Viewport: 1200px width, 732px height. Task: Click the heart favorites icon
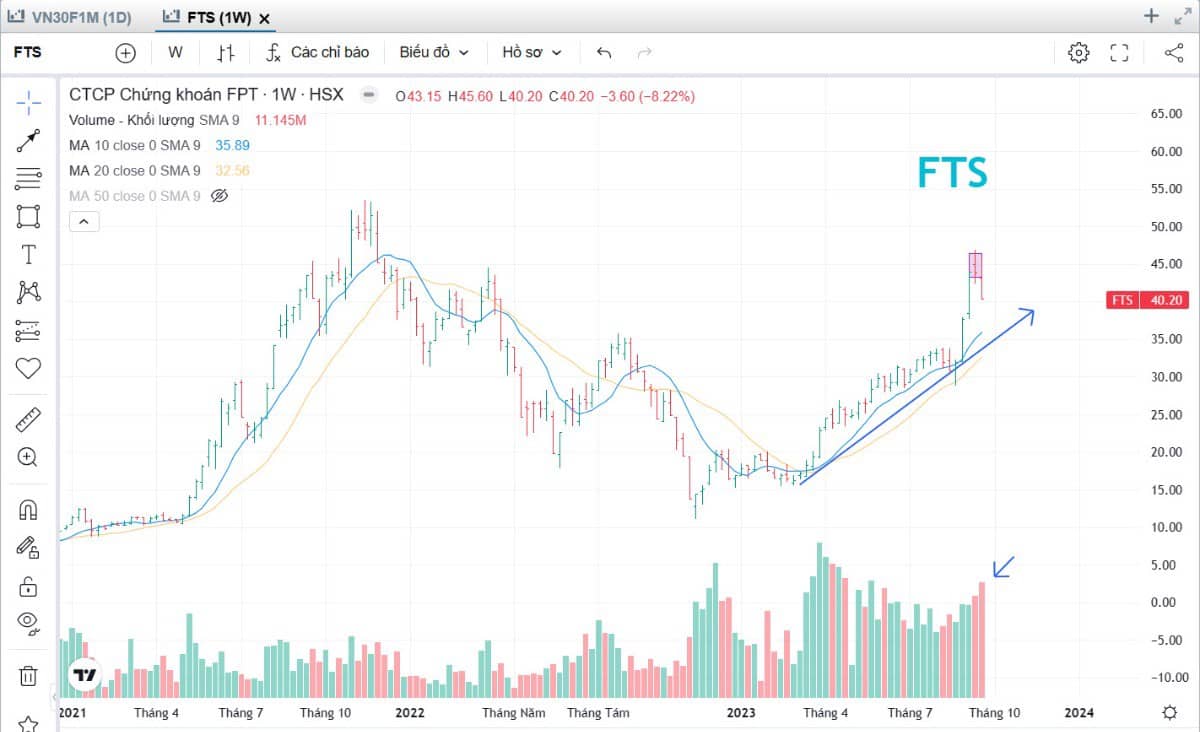coord(28,368)
